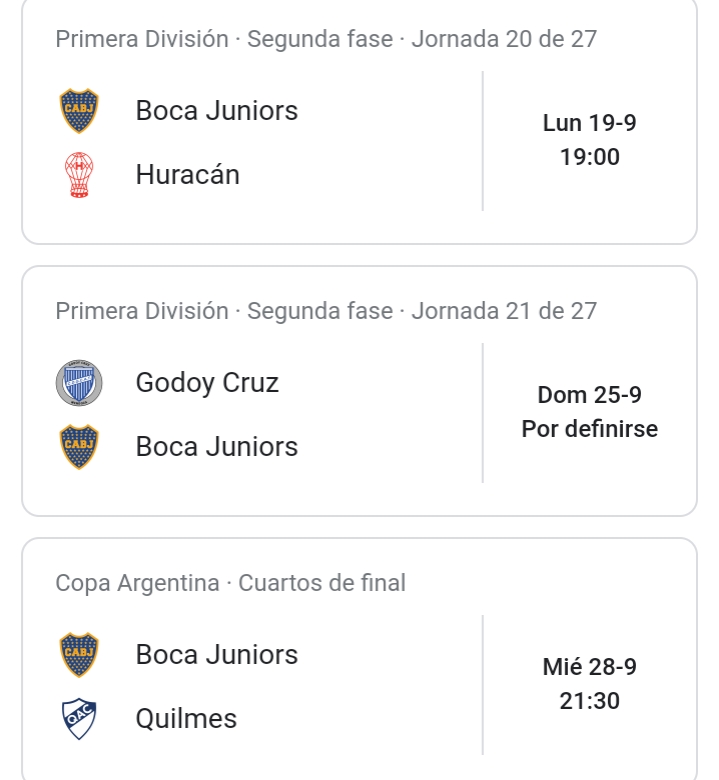Click the Godoy Cruz crest icon

click(x=79, y=383)
